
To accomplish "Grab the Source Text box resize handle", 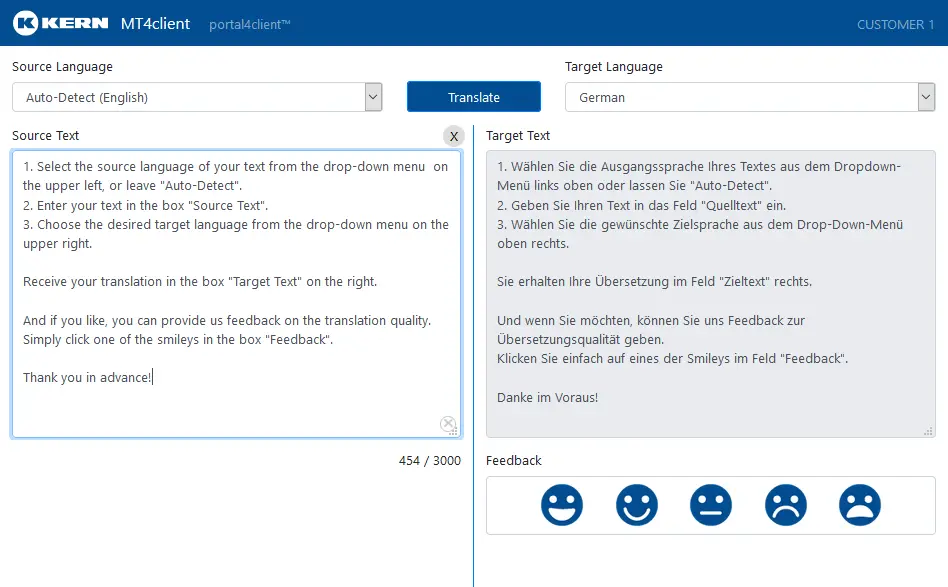I will click(x=455, y=432).
